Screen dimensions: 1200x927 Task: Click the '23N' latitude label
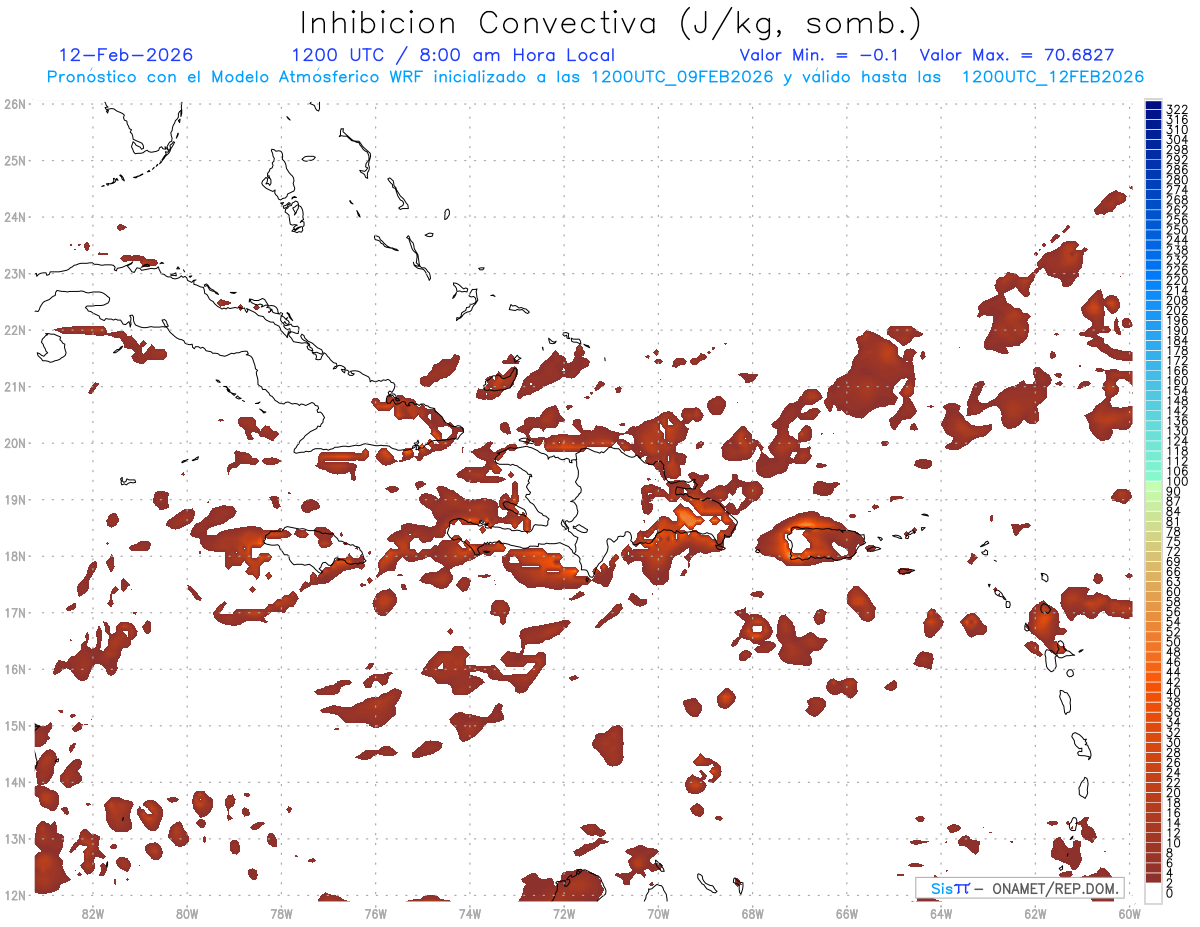pos(15,273)
